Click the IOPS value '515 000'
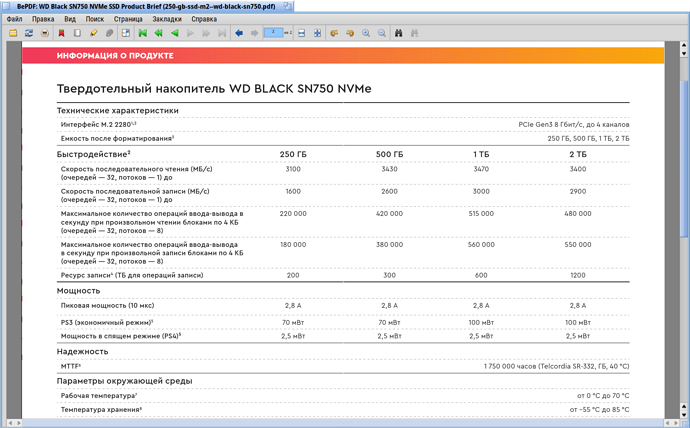 (481, 213)
